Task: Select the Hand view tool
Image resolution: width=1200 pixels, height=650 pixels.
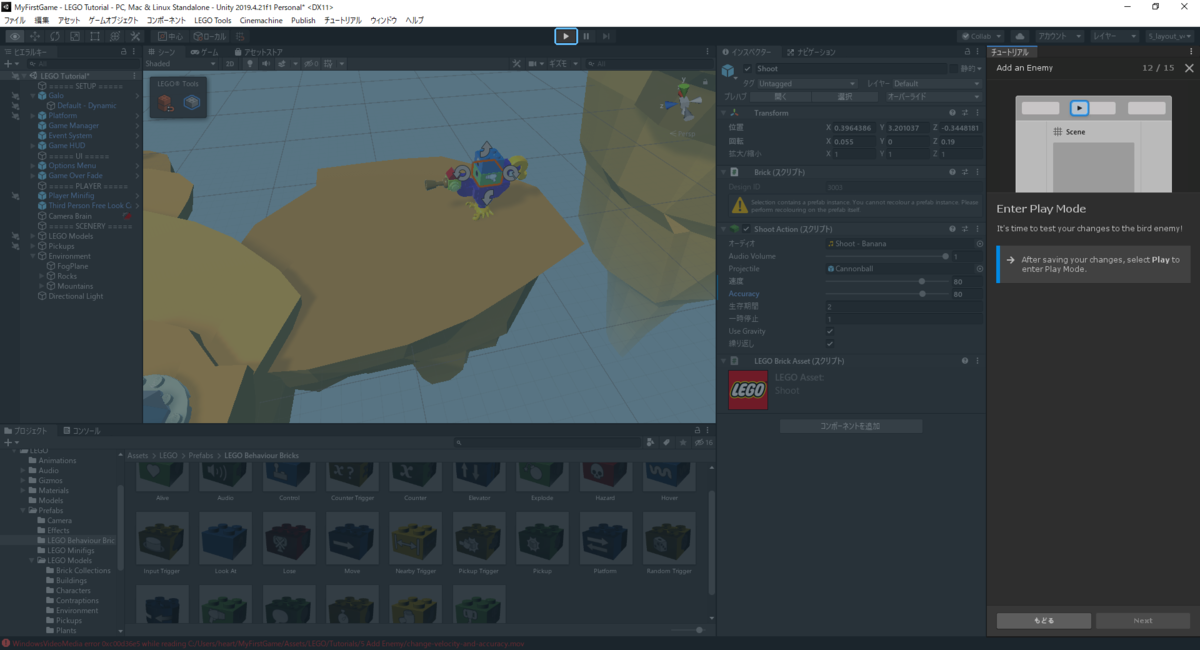Action: [x=16, y=36]
